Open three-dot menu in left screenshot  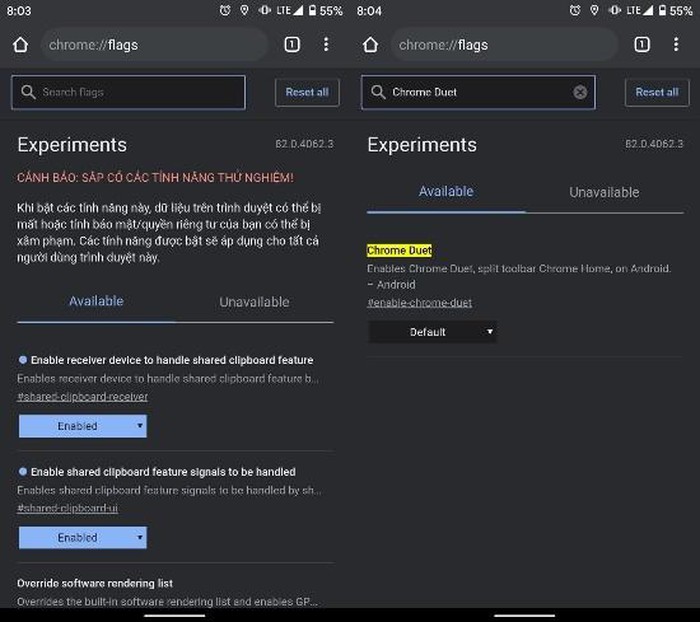coord(326,44)
